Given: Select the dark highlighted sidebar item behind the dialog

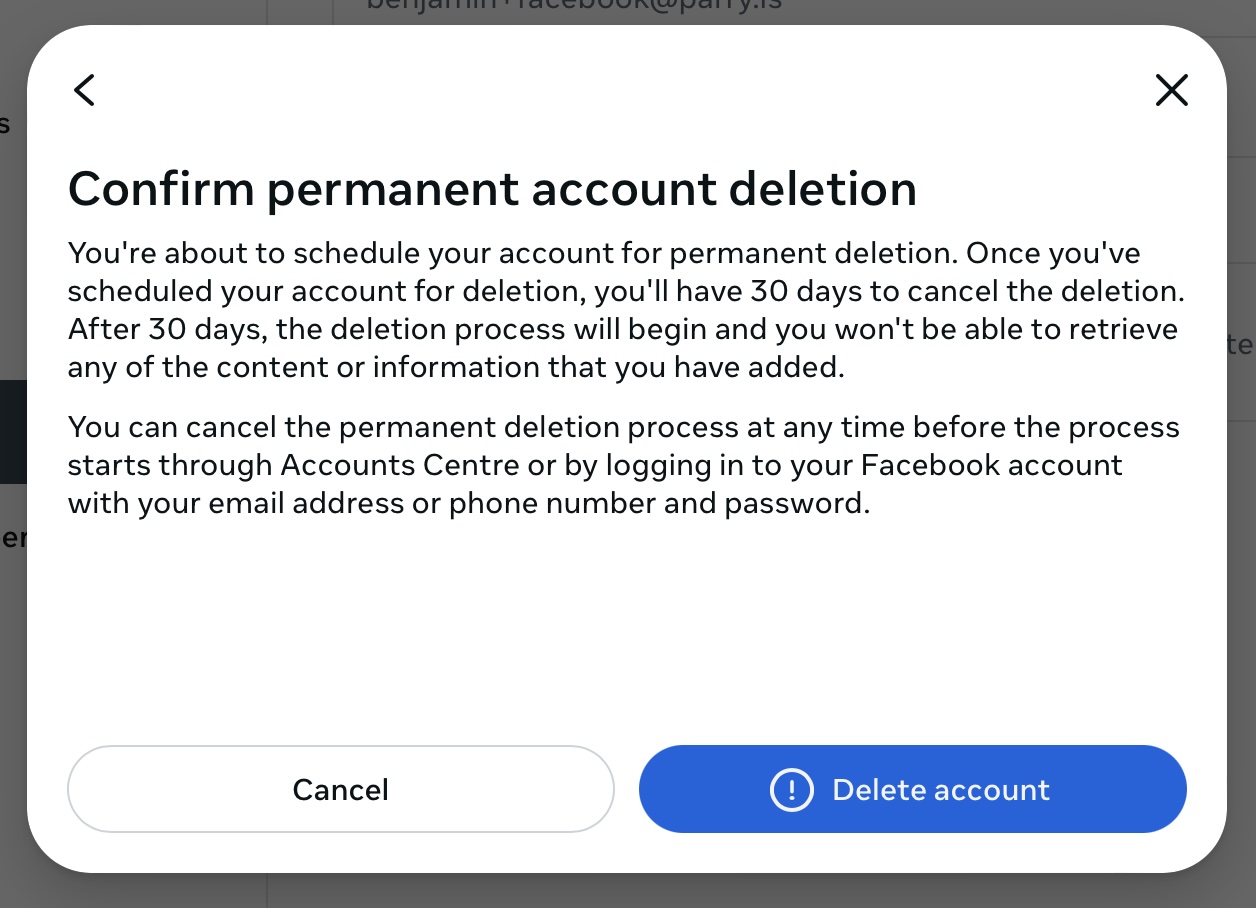Looking at the screenshot, I should point(13,431).
